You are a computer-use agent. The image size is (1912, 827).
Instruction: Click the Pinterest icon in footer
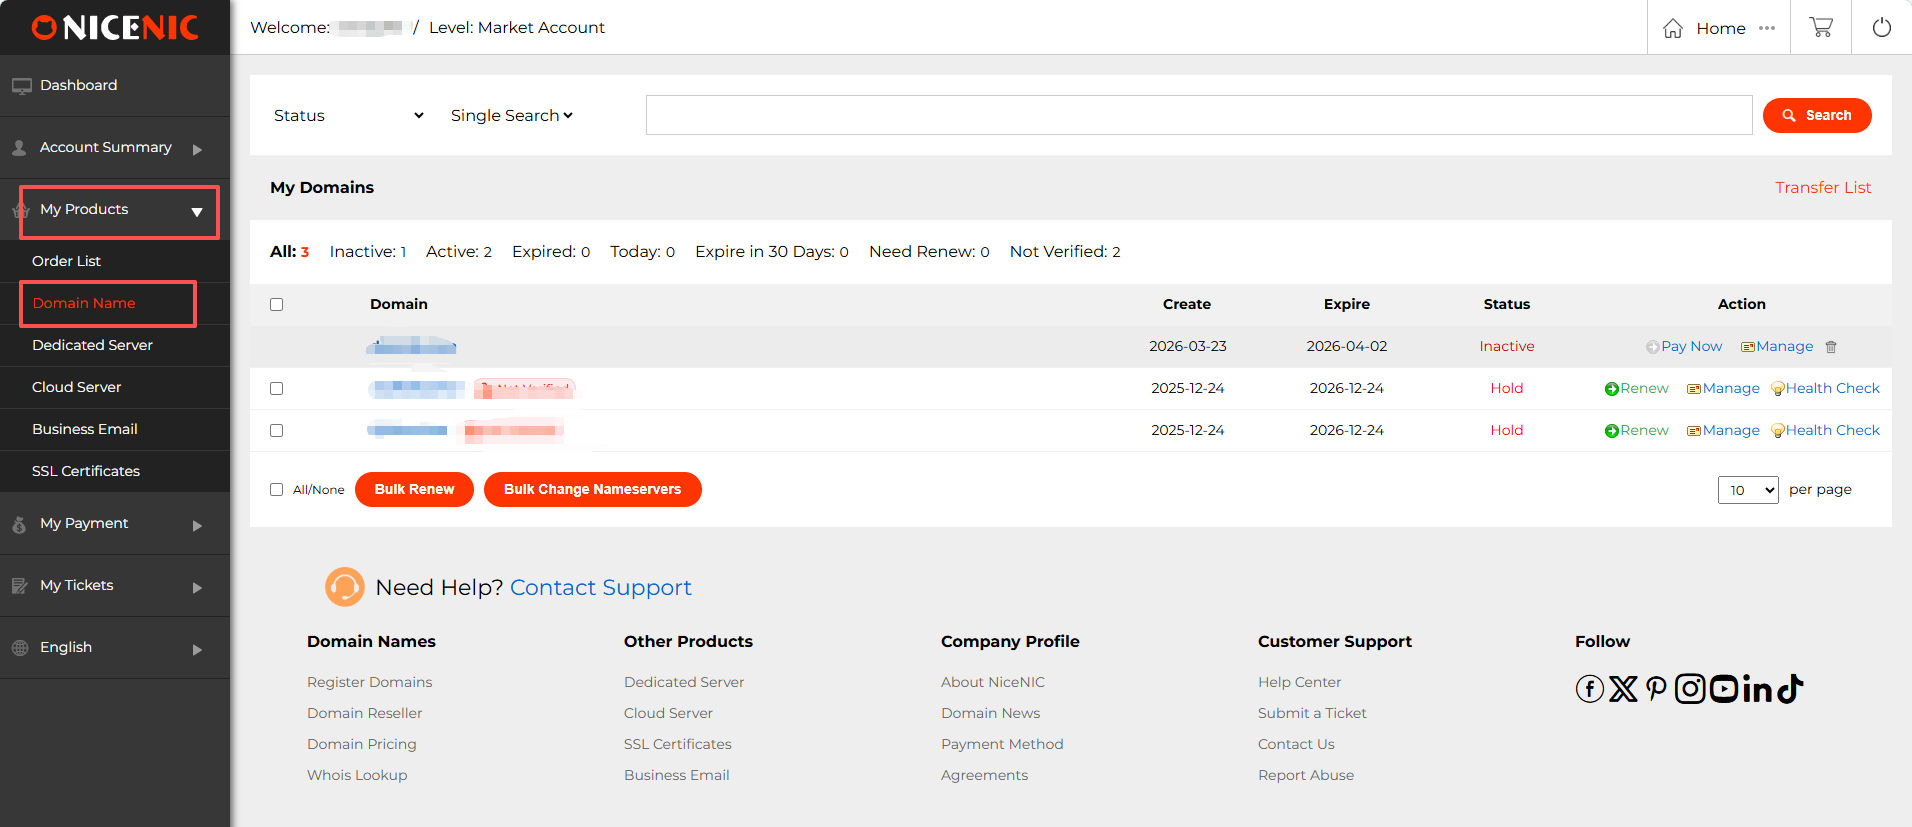point(1656,689)
